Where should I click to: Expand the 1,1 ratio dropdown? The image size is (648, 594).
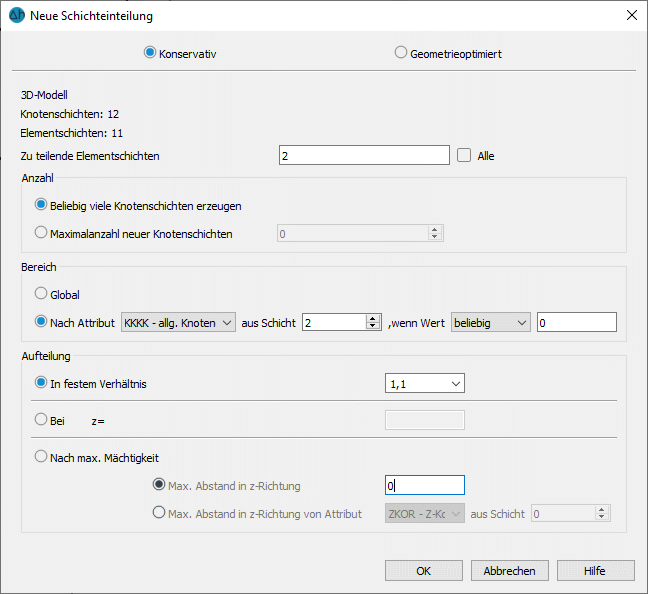pyautogui.click(x=425, y=383)
